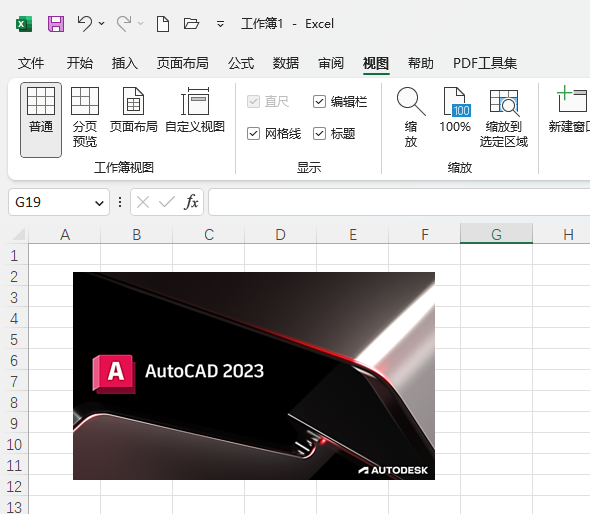Viewport: 590px width, 514px height.
Task: Select column C header
Action: [209, 234]
